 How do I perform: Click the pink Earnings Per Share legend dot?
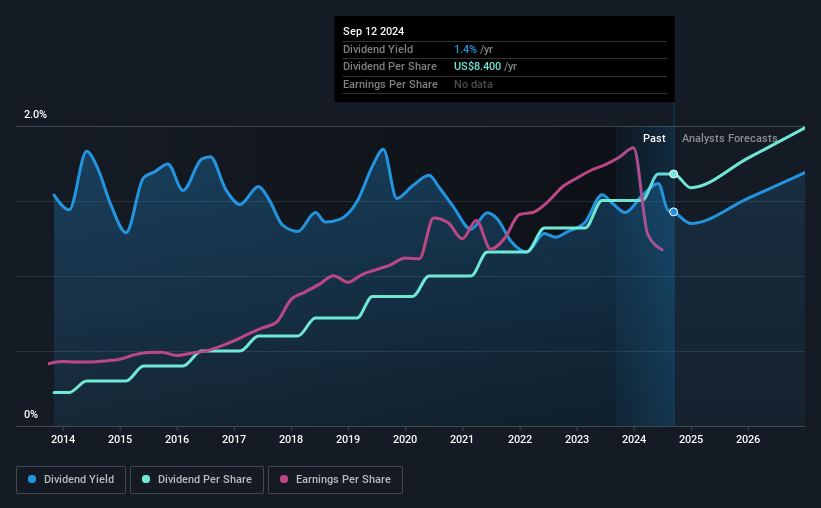point(284,479)
